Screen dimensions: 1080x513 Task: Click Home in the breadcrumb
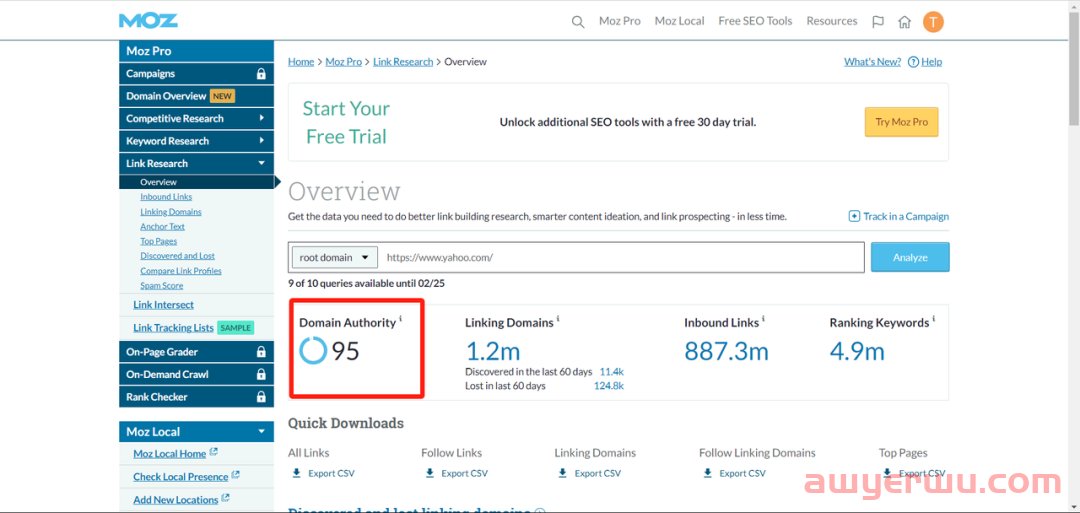[301, 62]
